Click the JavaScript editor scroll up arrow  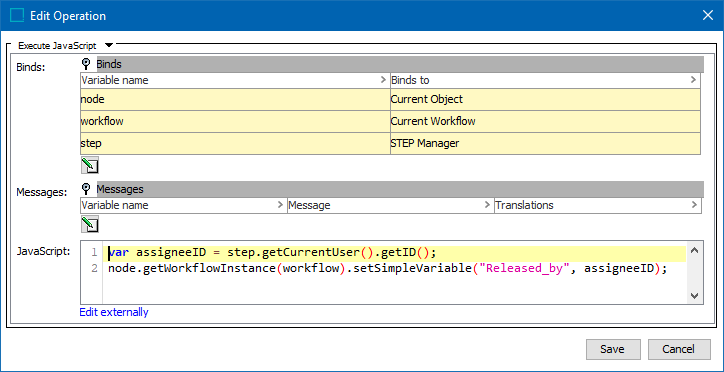click(x=694, y=252)
